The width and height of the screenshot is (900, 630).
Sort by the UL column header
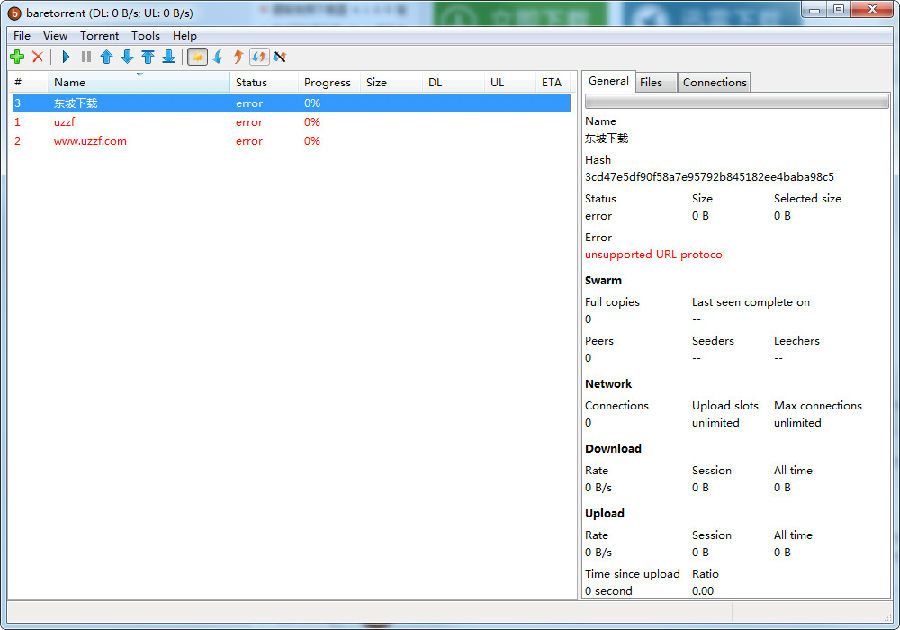[510, 82]
